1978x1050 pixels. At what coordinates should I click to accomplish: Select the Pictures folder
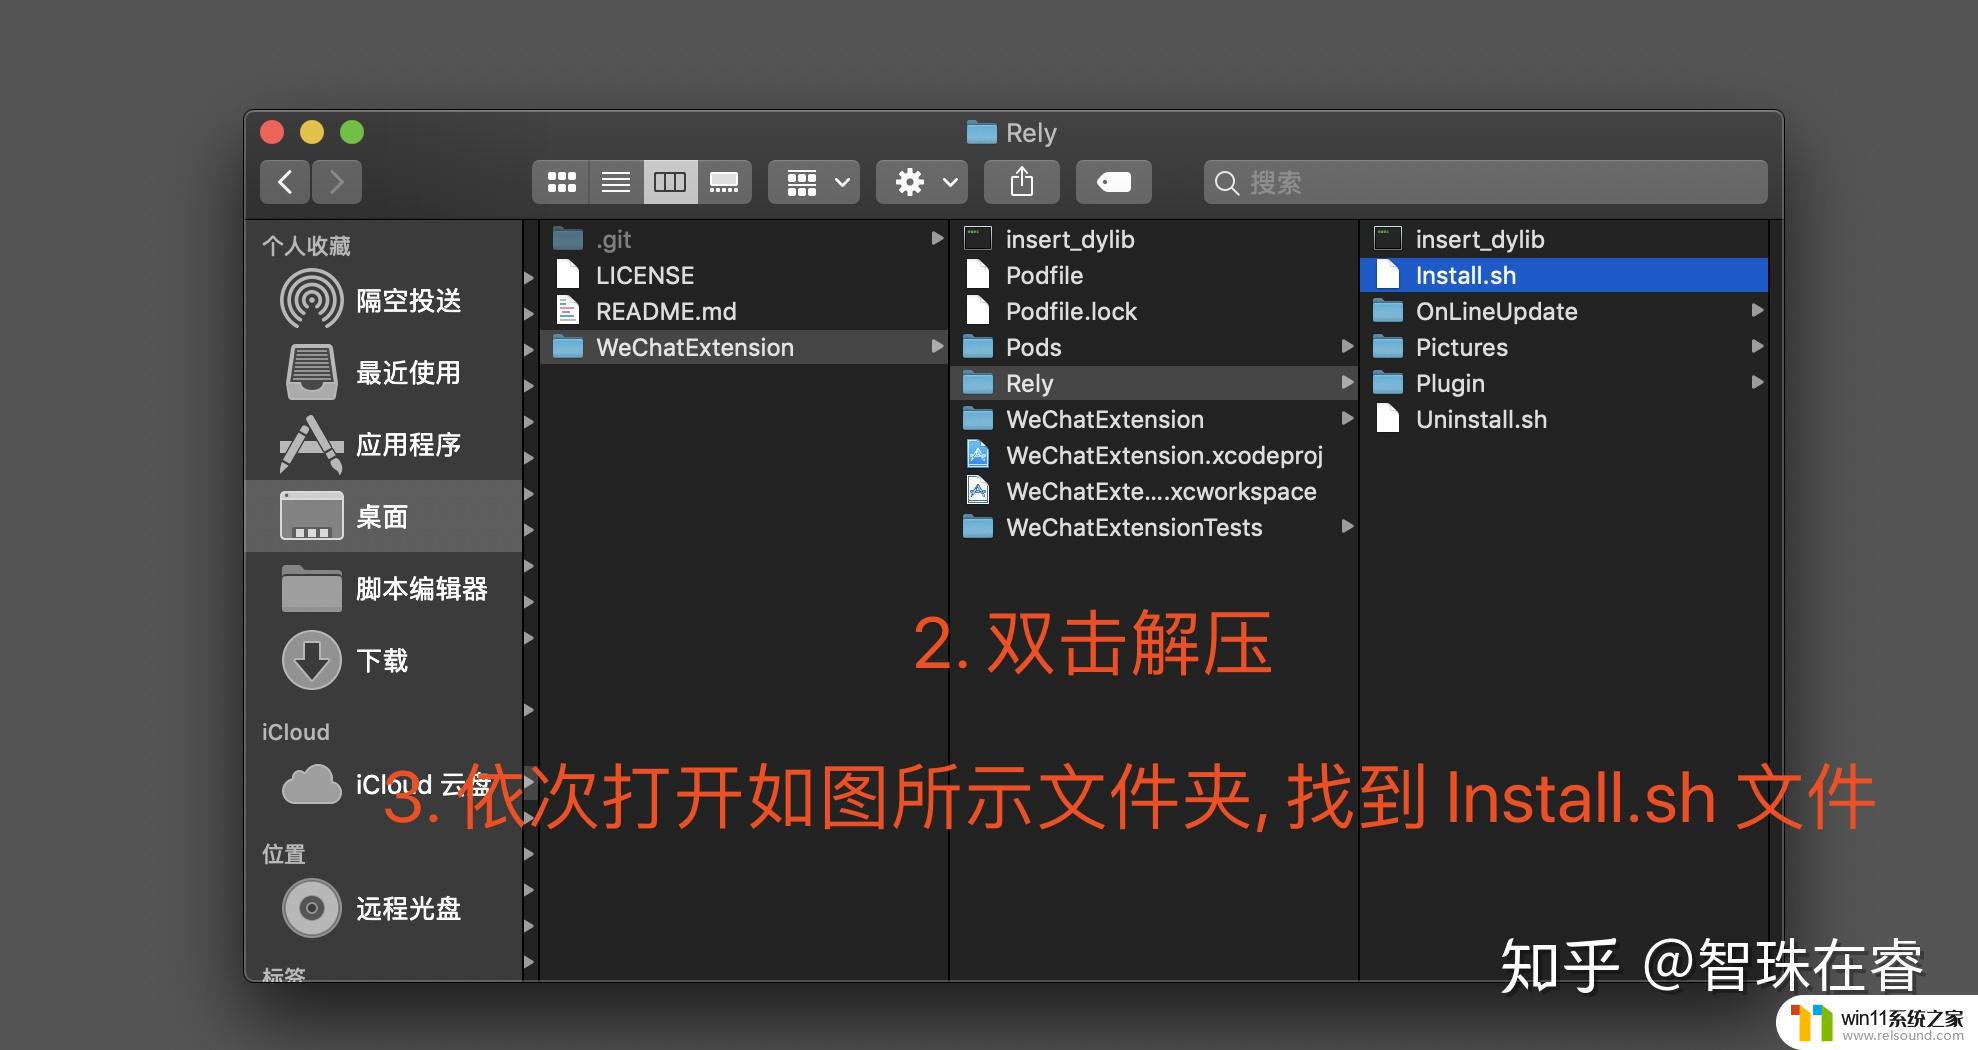point(1564,347)
